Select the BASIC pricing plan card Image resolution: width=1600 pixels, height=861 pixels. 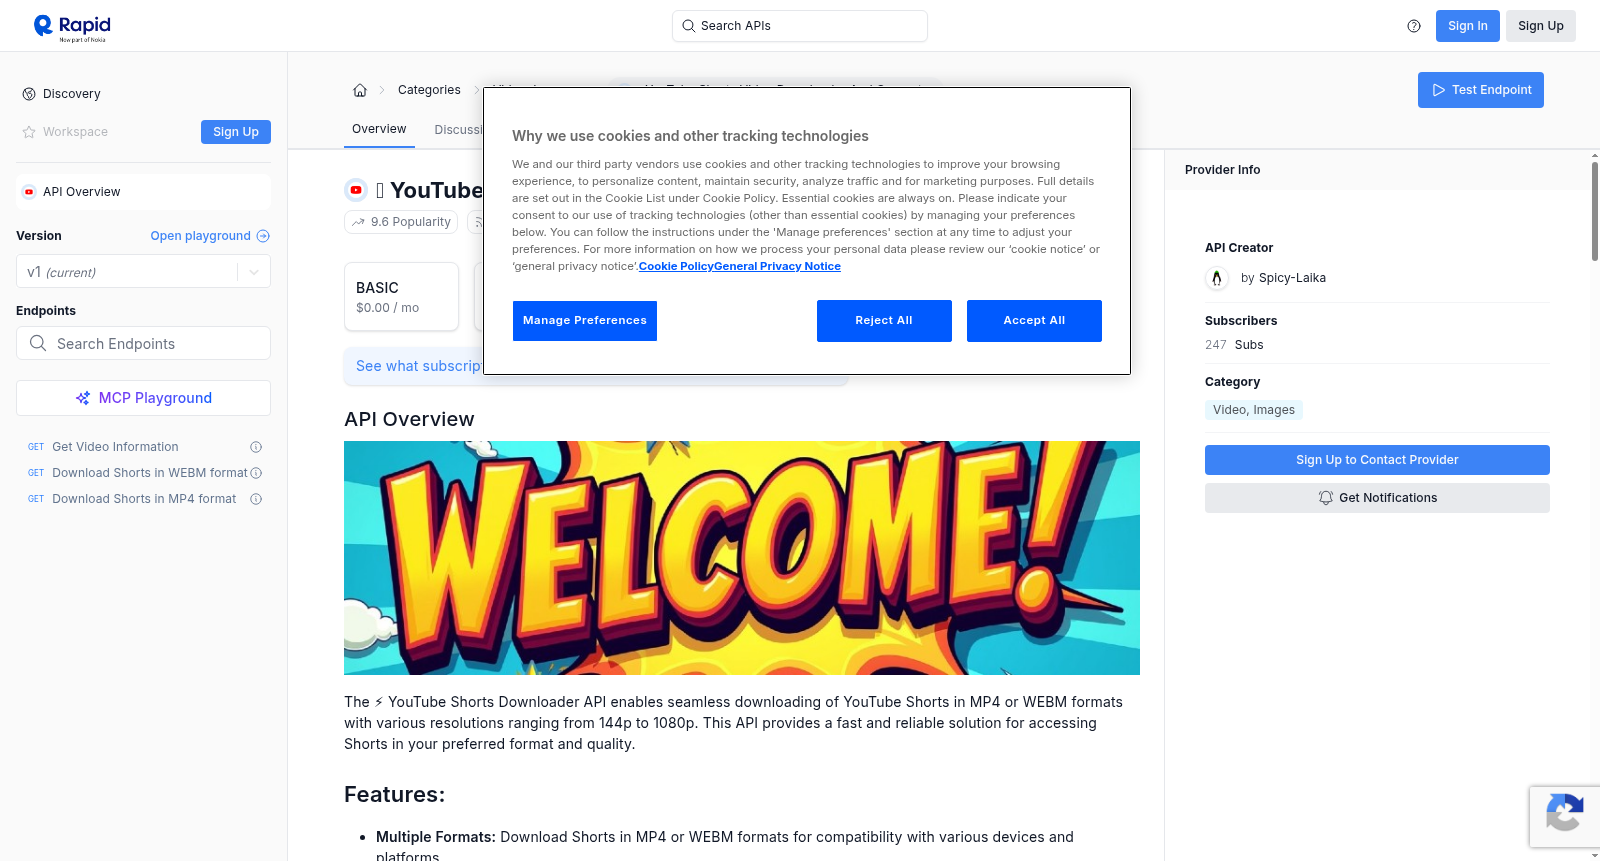pos(401,297)
